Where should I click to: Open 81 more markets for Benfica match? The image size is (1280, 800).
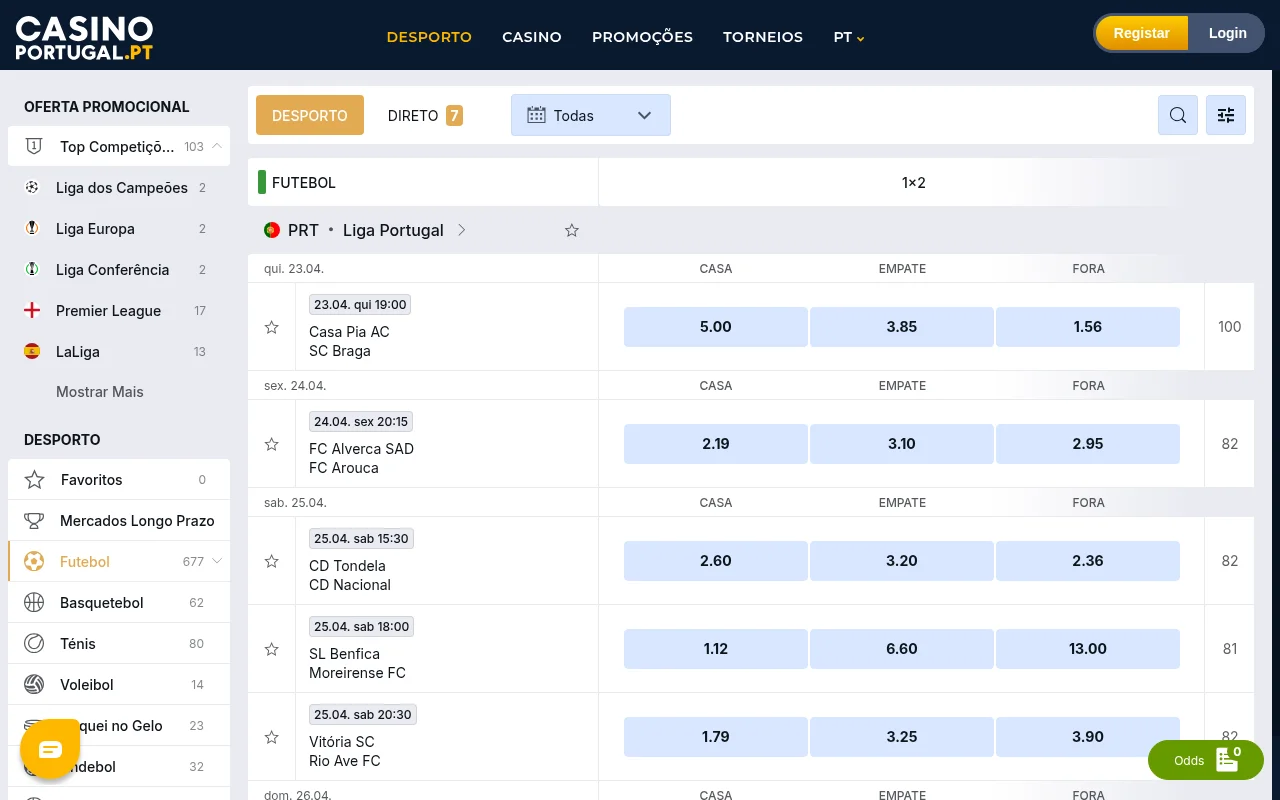(1230, 649)
